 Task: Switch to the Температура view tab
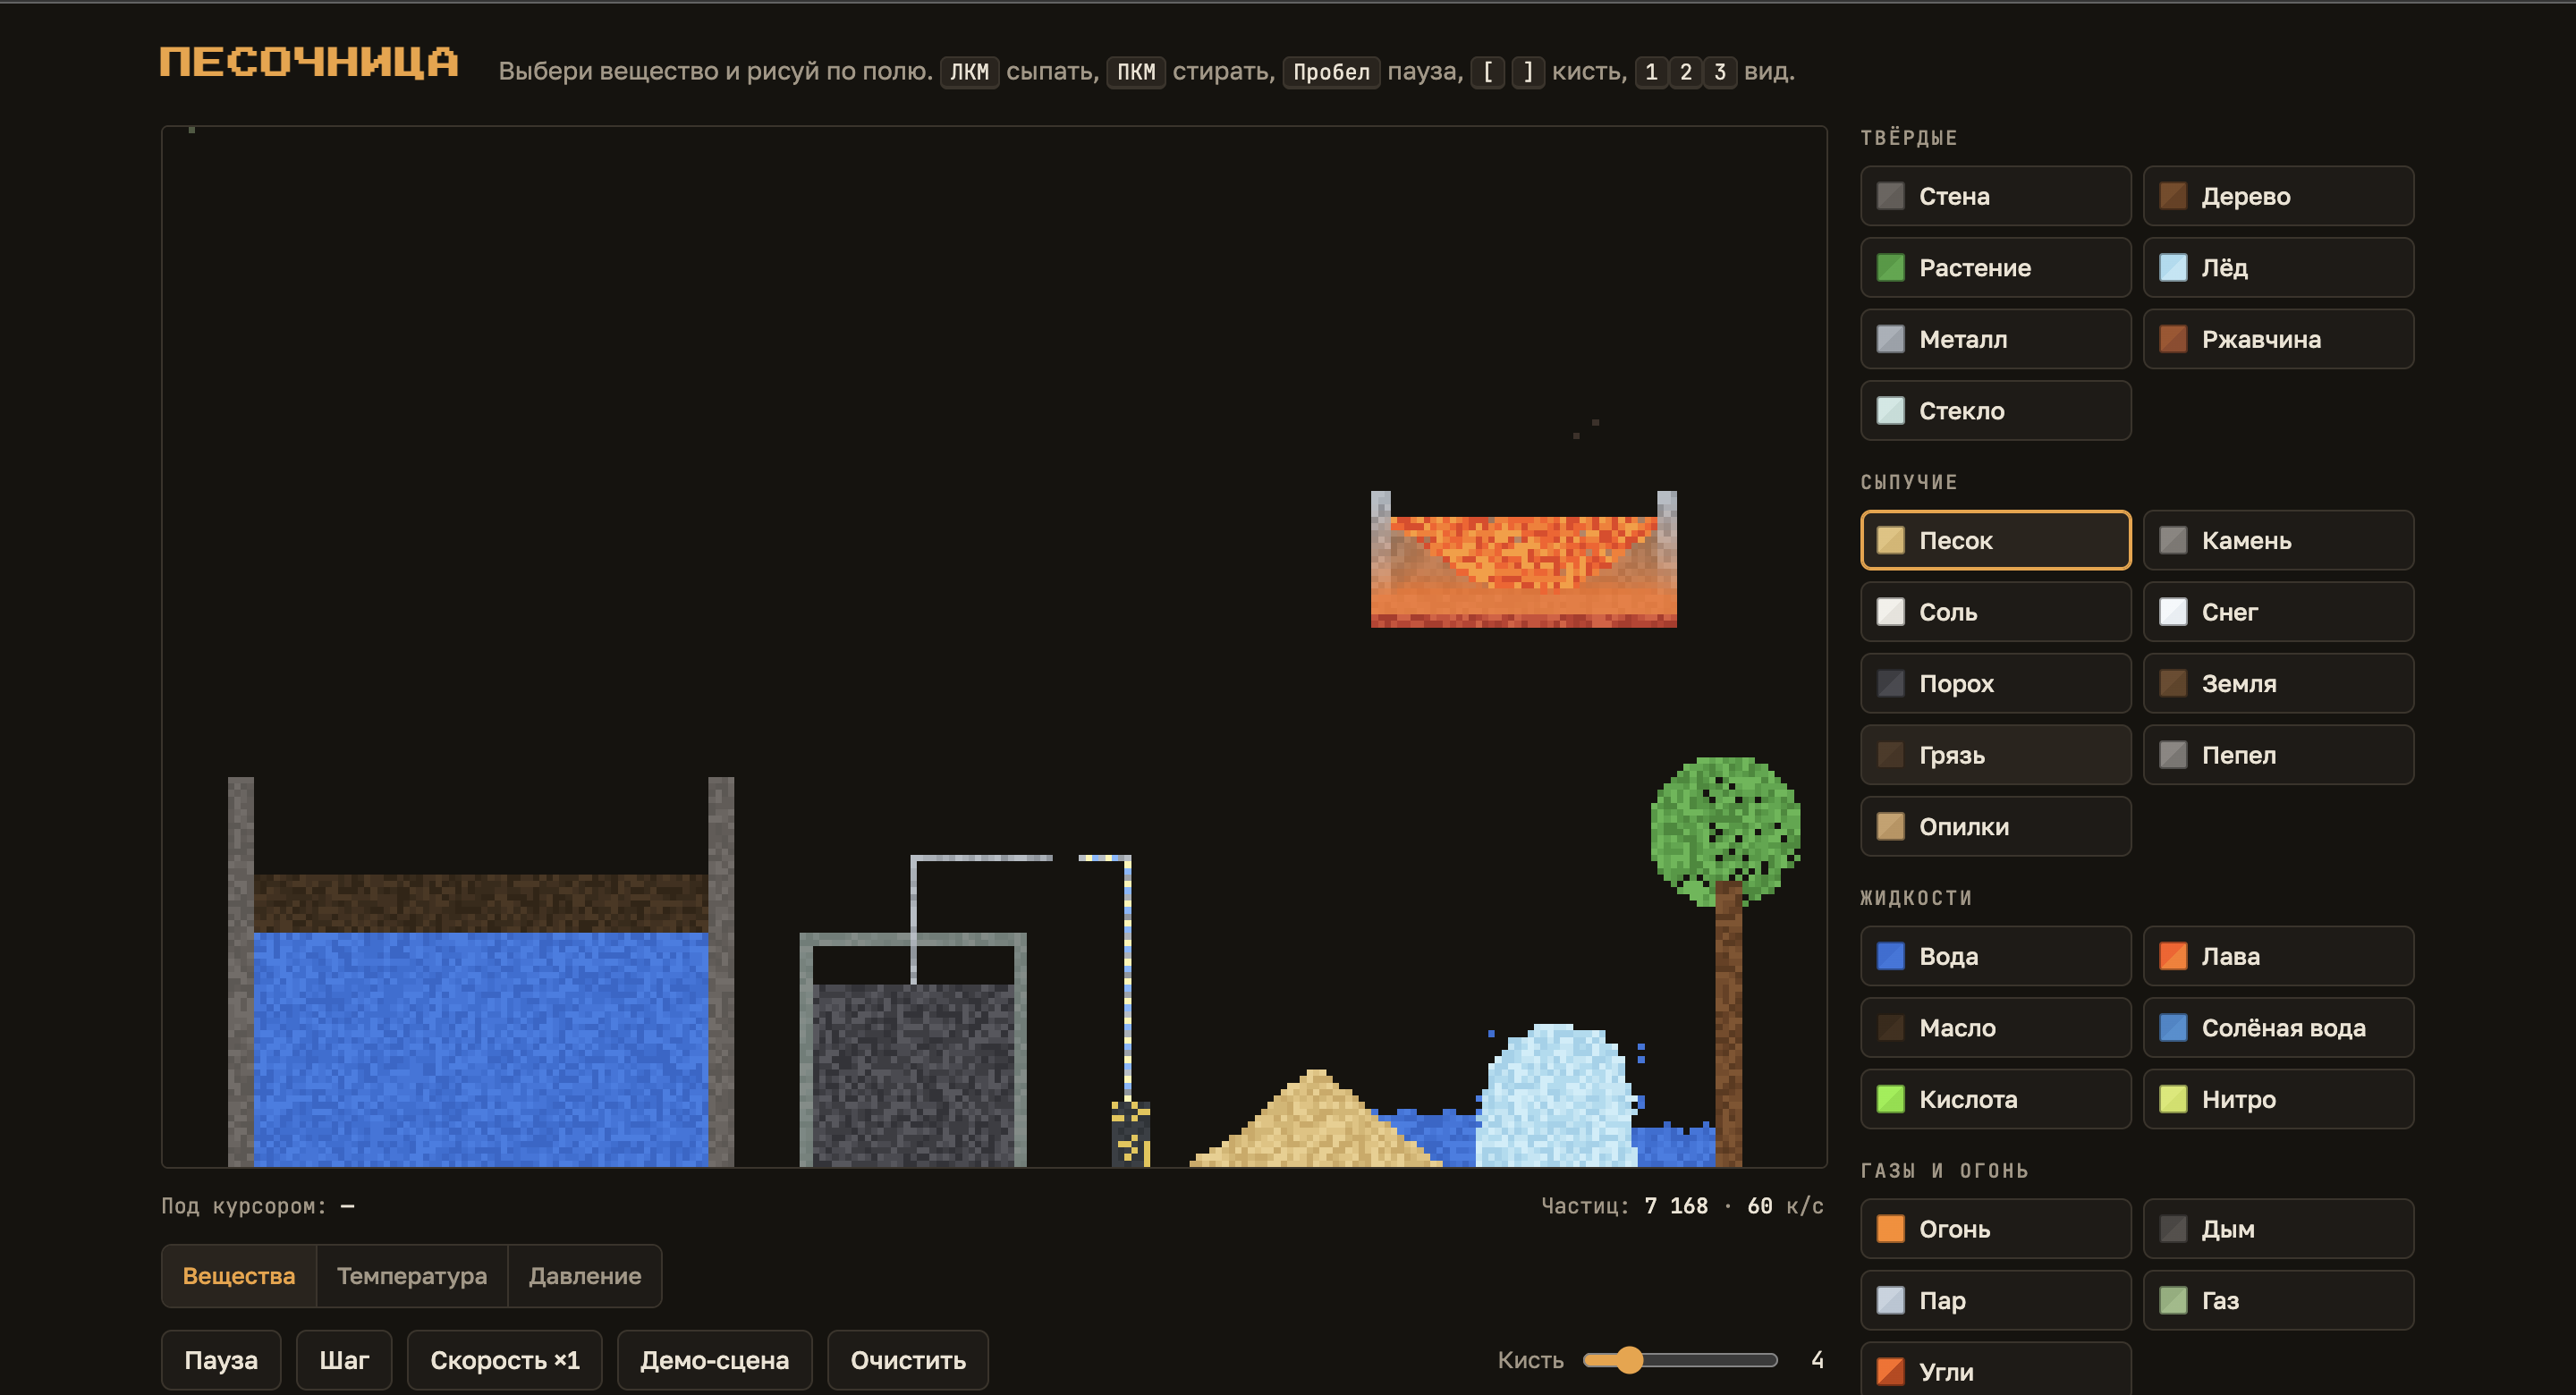pyautogui.click(x=412, y=1276)
